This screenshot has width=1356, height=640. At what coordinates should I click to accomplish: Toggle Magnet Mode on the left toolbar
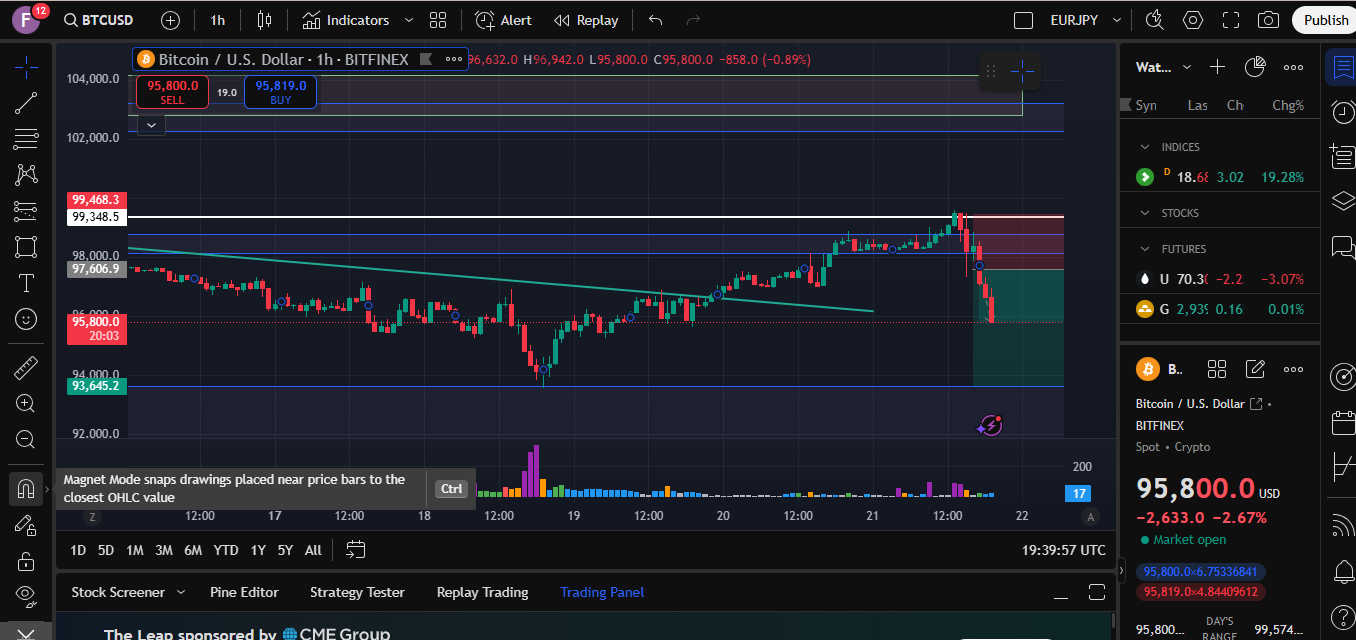coord(26,489)
